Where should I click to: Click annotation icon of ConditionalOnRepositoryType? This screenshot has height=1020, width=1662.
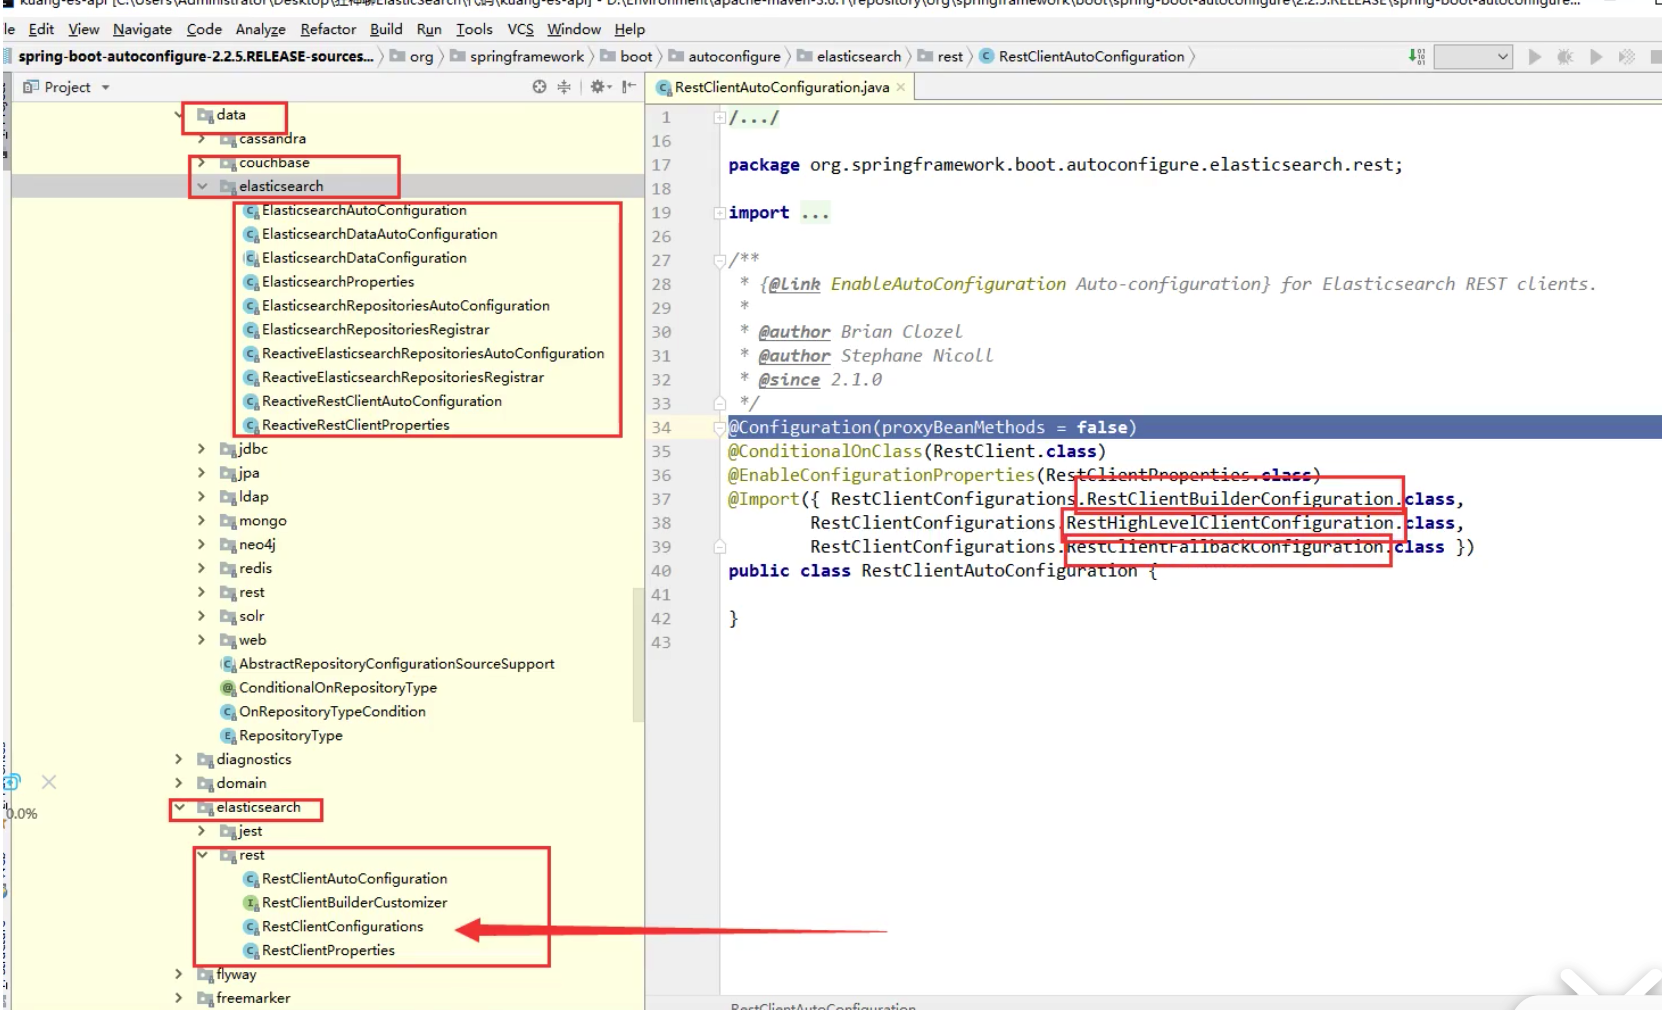click(x=228, y=688)
